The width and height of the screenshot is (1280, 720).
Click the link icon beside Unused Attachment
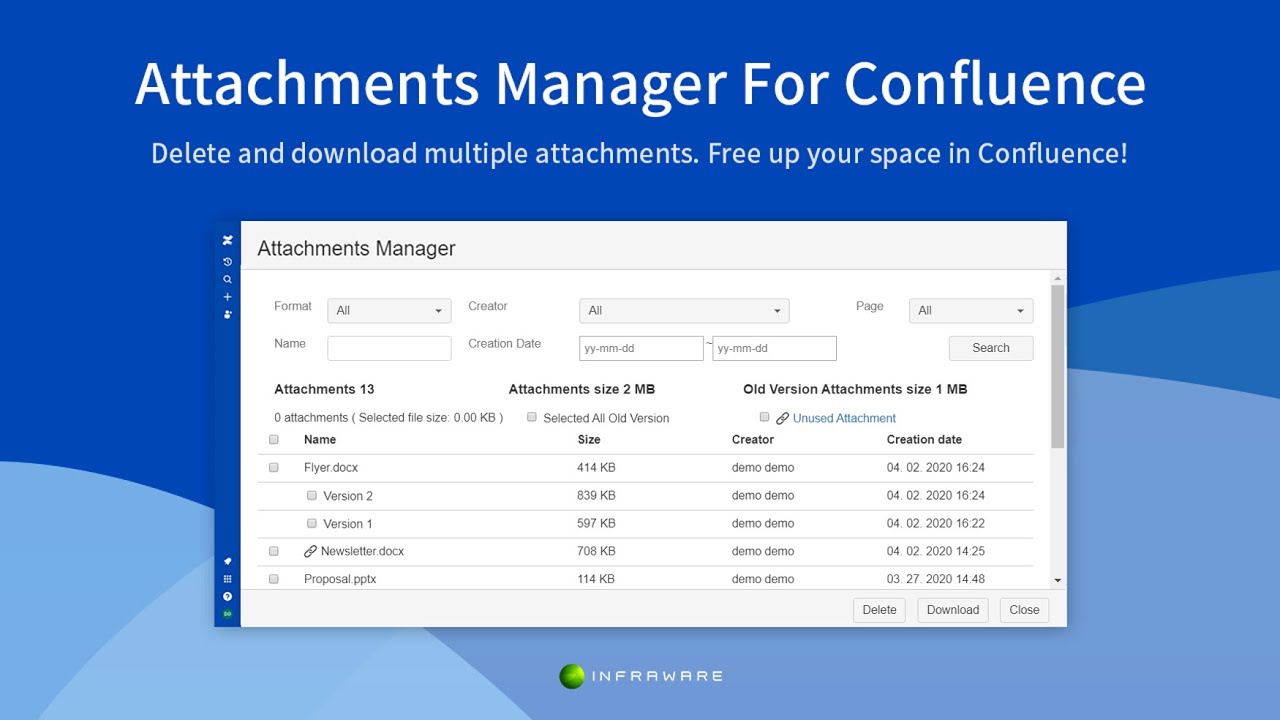point(782,419)
